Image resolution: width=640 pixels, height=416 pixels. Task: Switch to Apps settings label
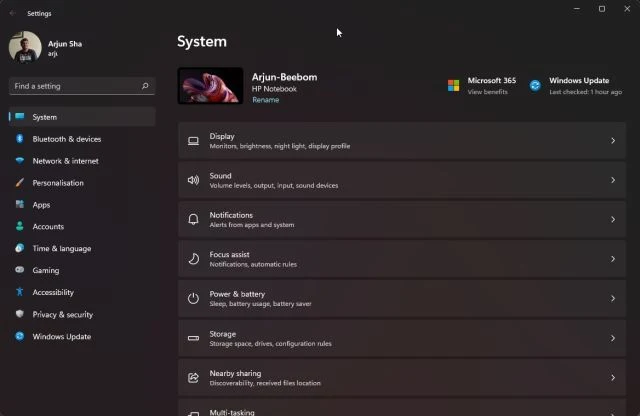[x=41, y=205]
